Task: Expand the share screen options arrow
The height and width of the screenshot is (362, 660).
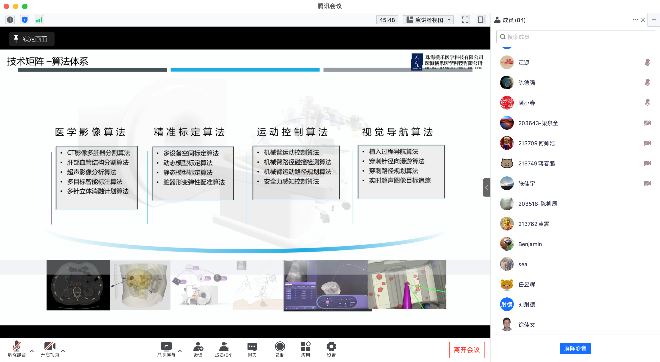Action: pos(180,350)
